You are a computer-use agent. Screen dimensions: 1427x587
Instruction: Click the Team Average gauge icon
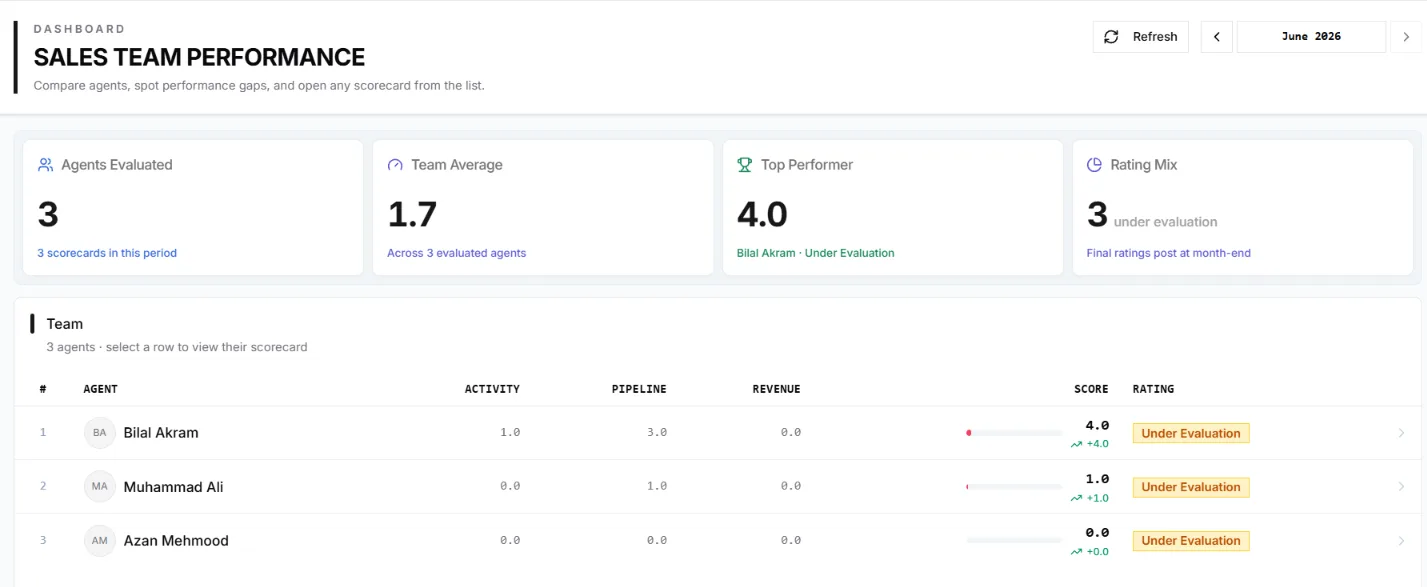coord(395,165)
